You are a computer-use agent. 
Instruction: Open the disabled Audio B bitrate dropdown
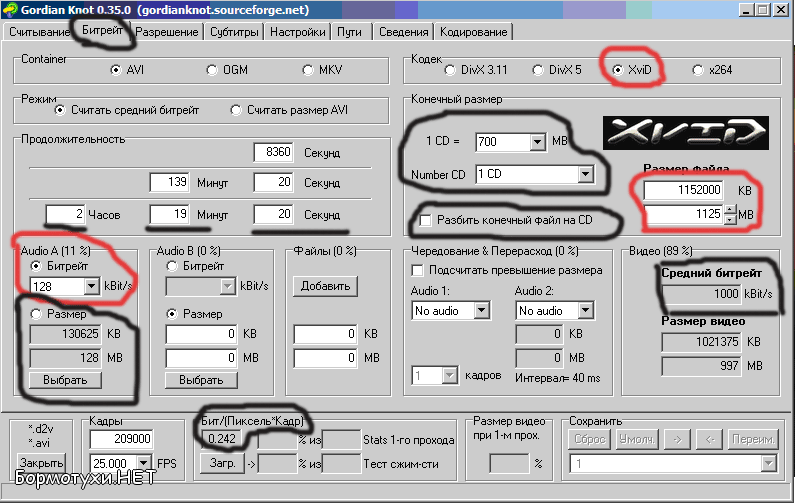pyautogui.click(x=227, y=286)
